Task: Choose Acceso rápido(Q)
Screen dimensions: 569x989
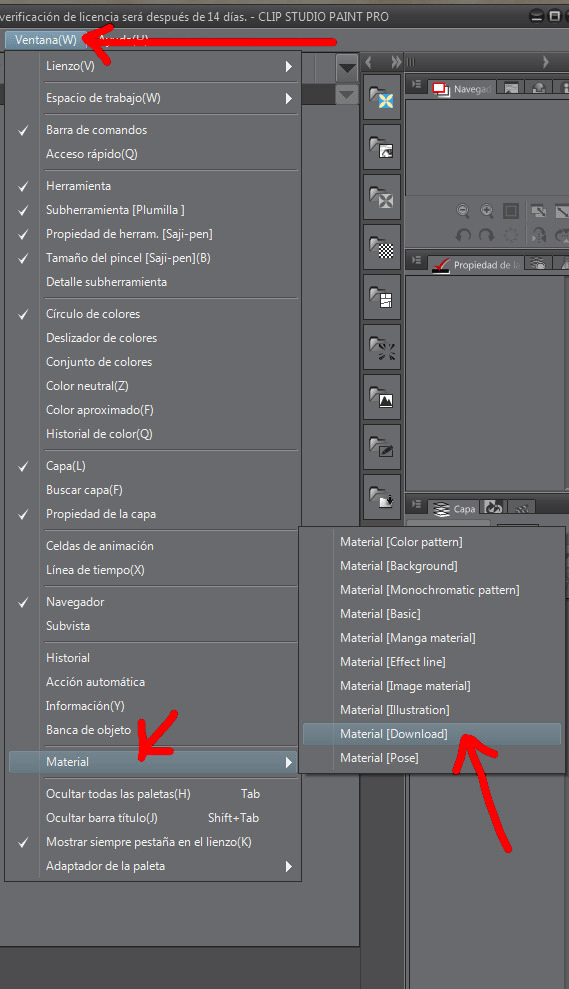Action: [x=153, y=154]
